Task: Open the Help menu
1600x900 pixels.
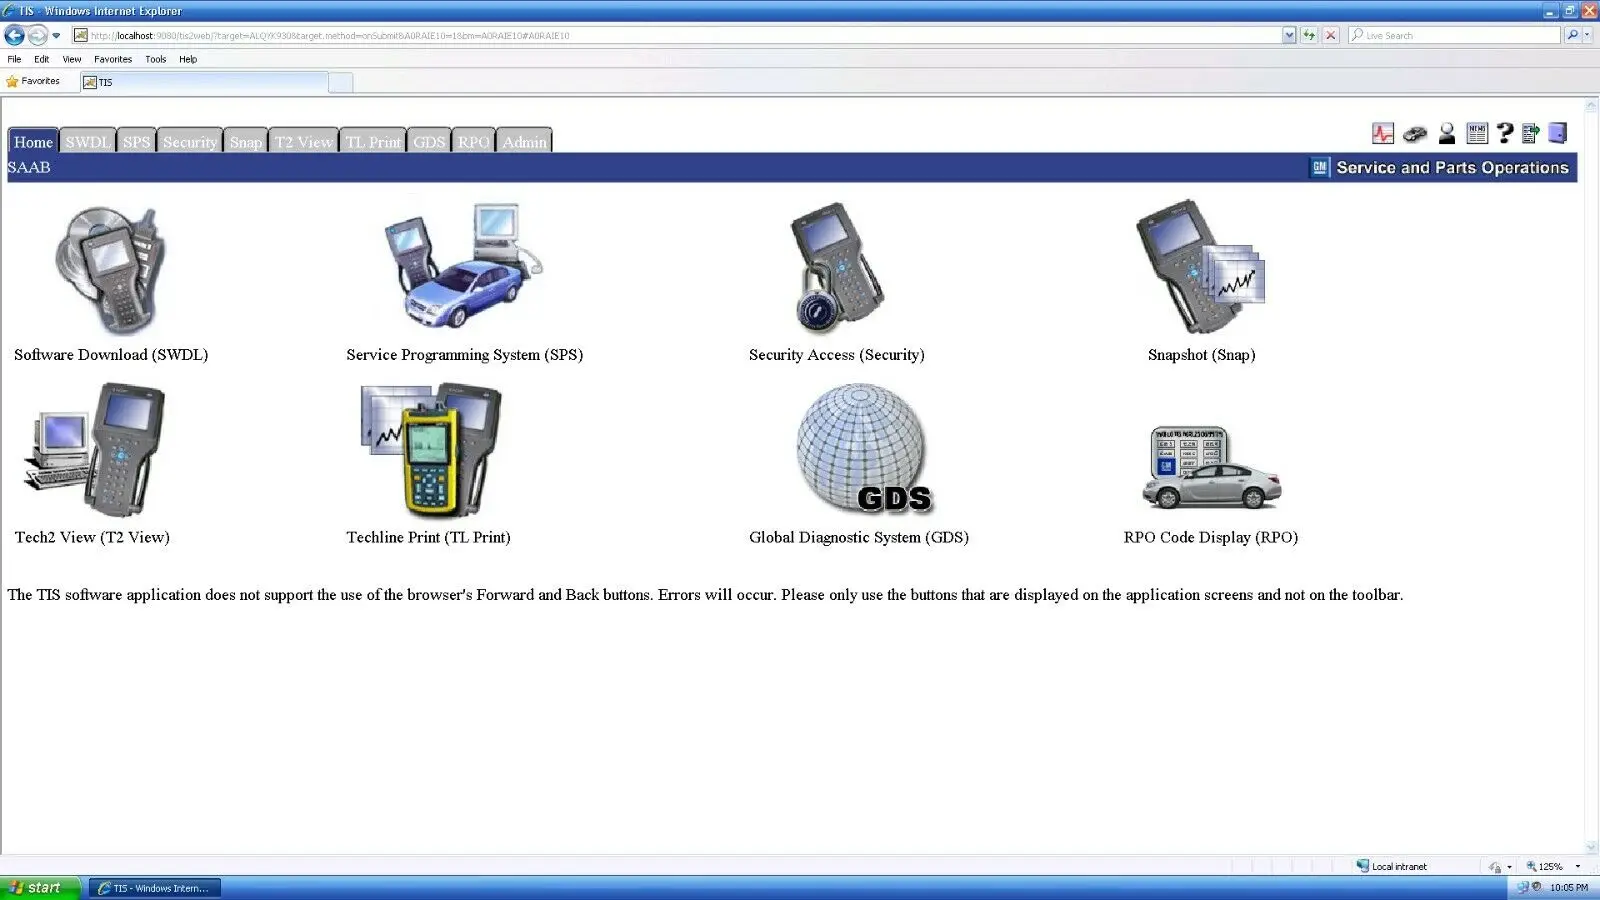Action: tap(188, 59)
